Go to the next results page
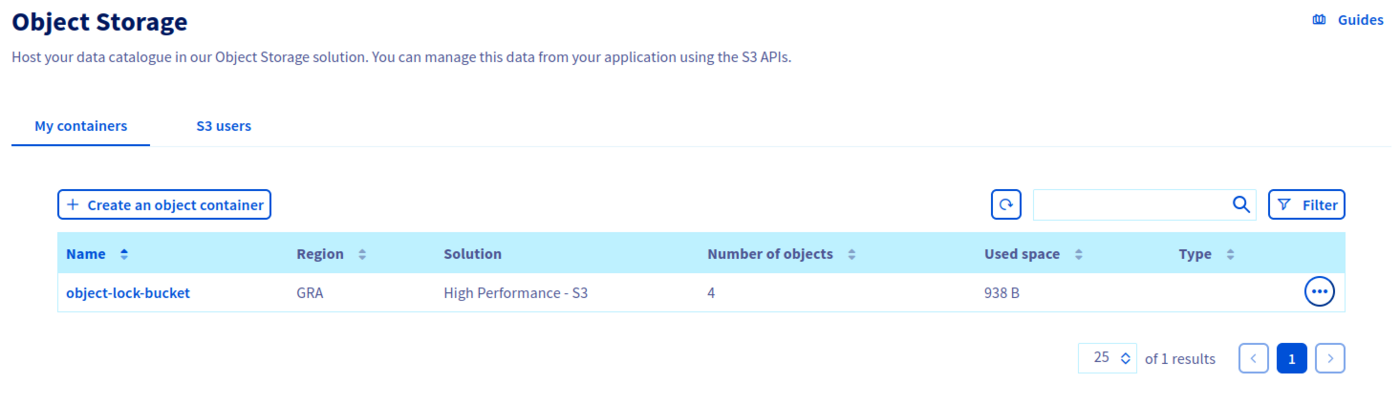 pos(1329,358)
